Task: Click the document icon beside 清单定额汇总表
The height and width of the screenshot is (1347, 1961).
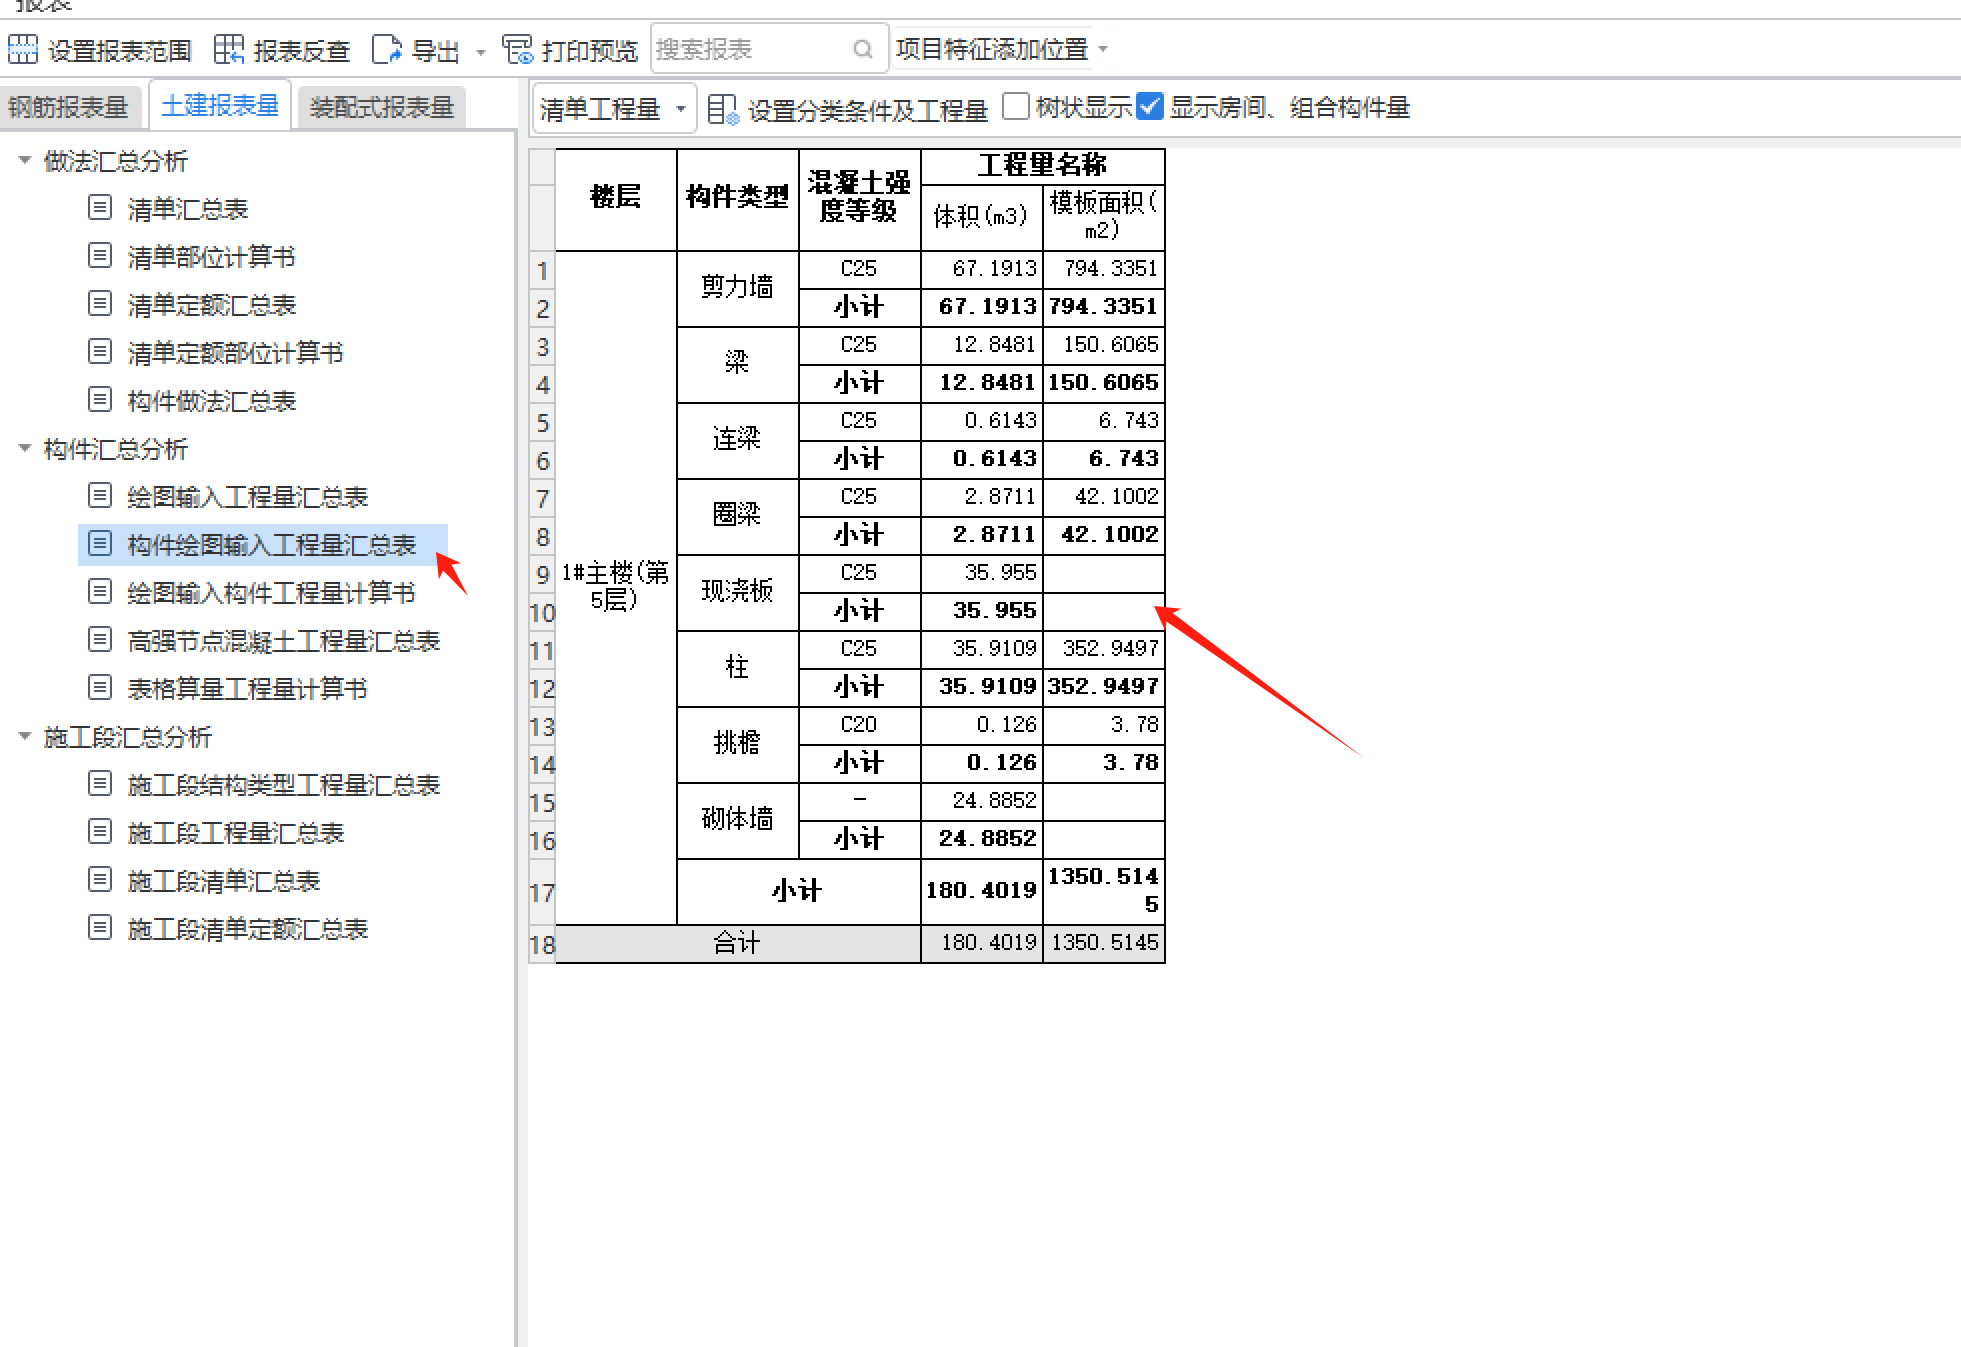Action: click(100, 304)
